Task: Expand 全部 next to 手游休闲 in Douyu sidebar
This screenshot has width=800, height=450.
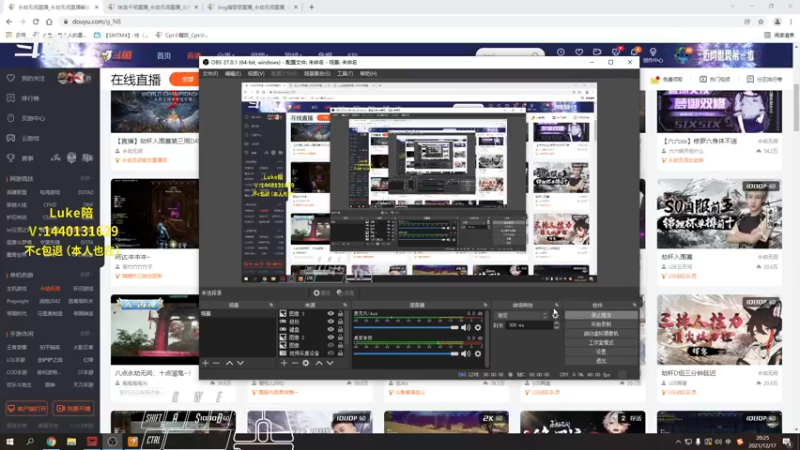Action: (x=86, y=333)
